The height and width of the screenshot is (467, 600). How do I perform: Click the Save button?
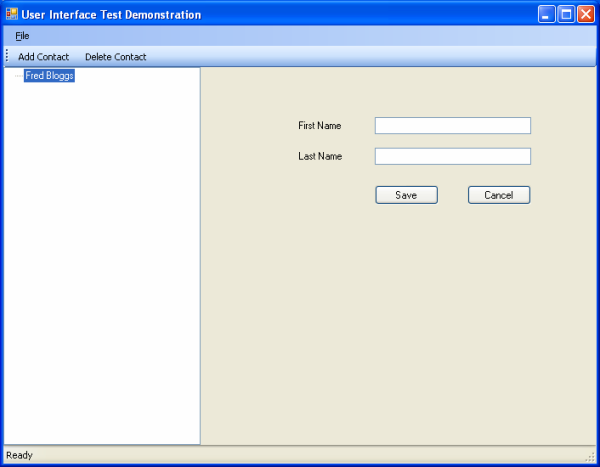pyautogui.click(x=406, y=195)
